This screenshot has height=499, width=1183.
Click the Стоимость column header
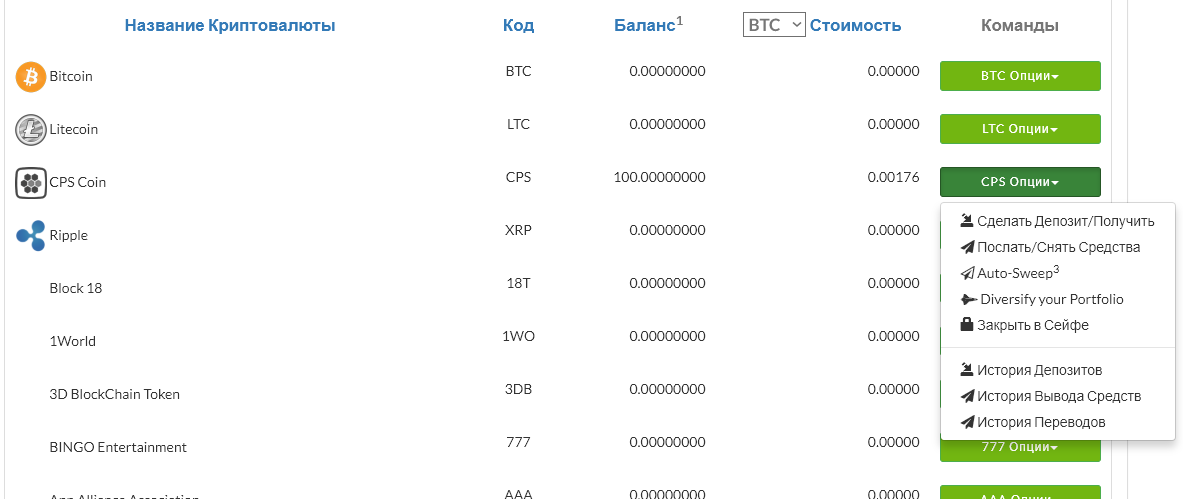tap(855, 25)
